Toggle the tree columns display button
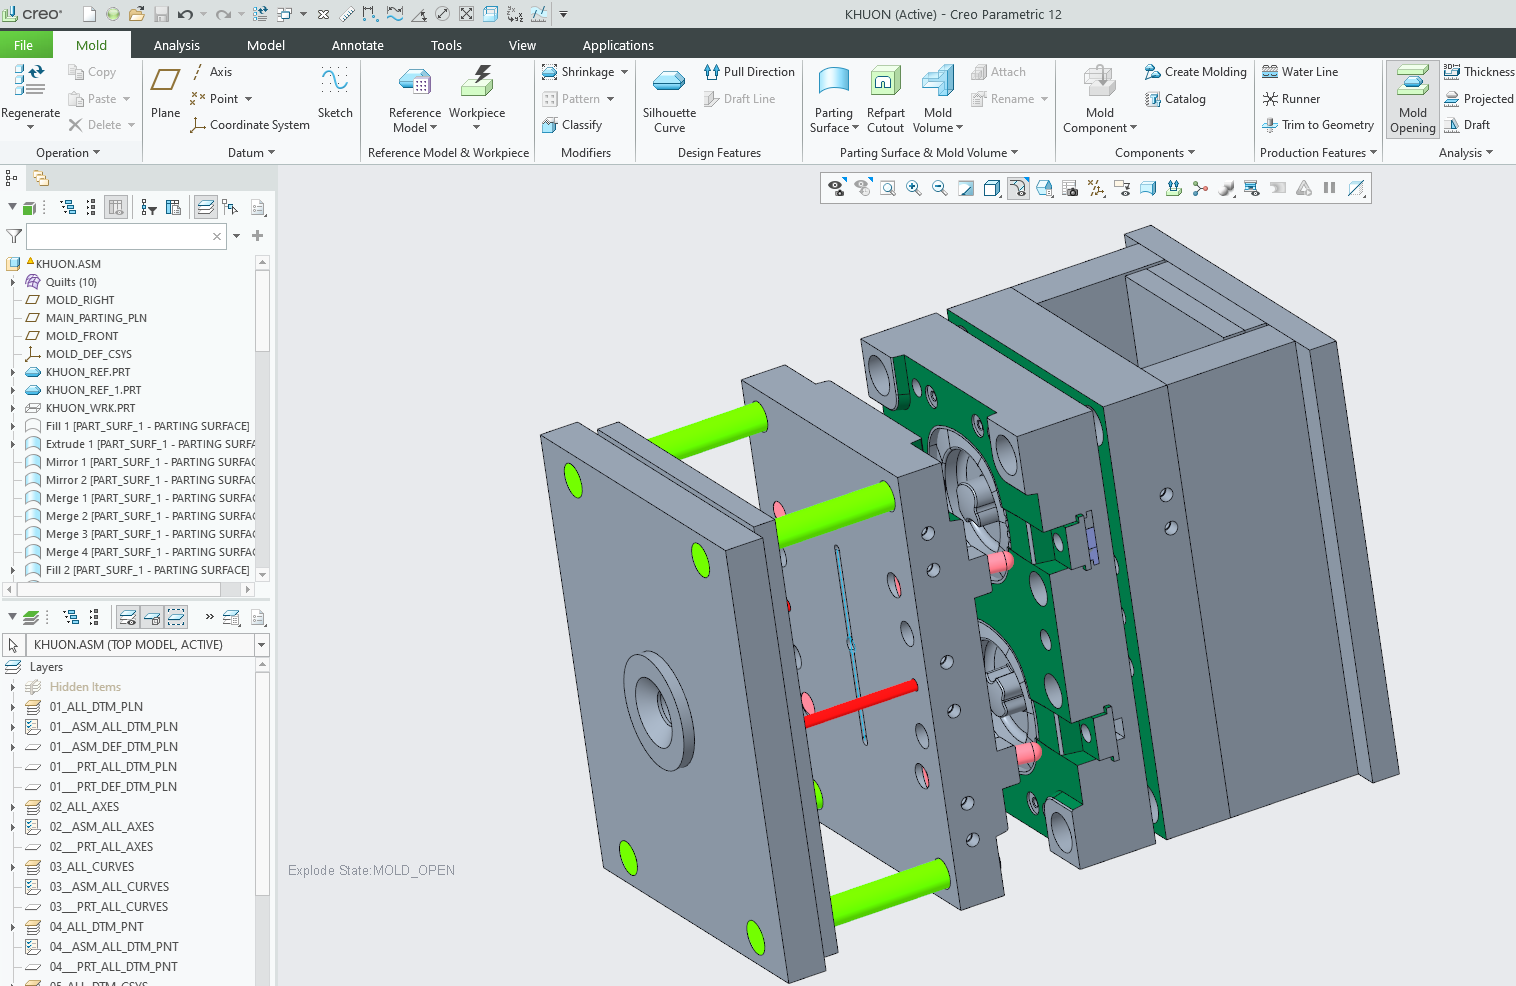 pyautogui.click(x=116, y=207)
